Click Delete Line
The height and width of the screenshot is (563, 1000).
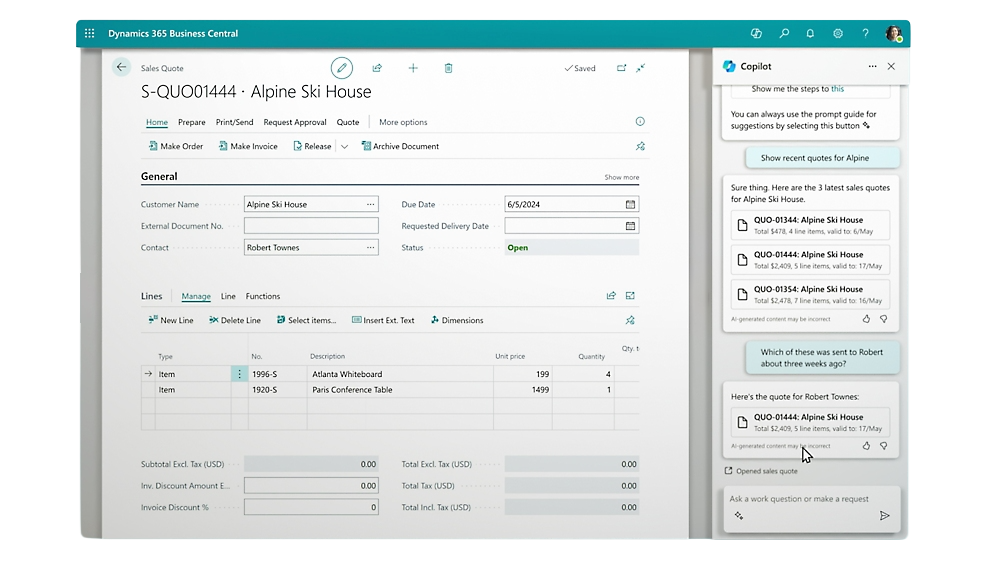click(235, 320)
